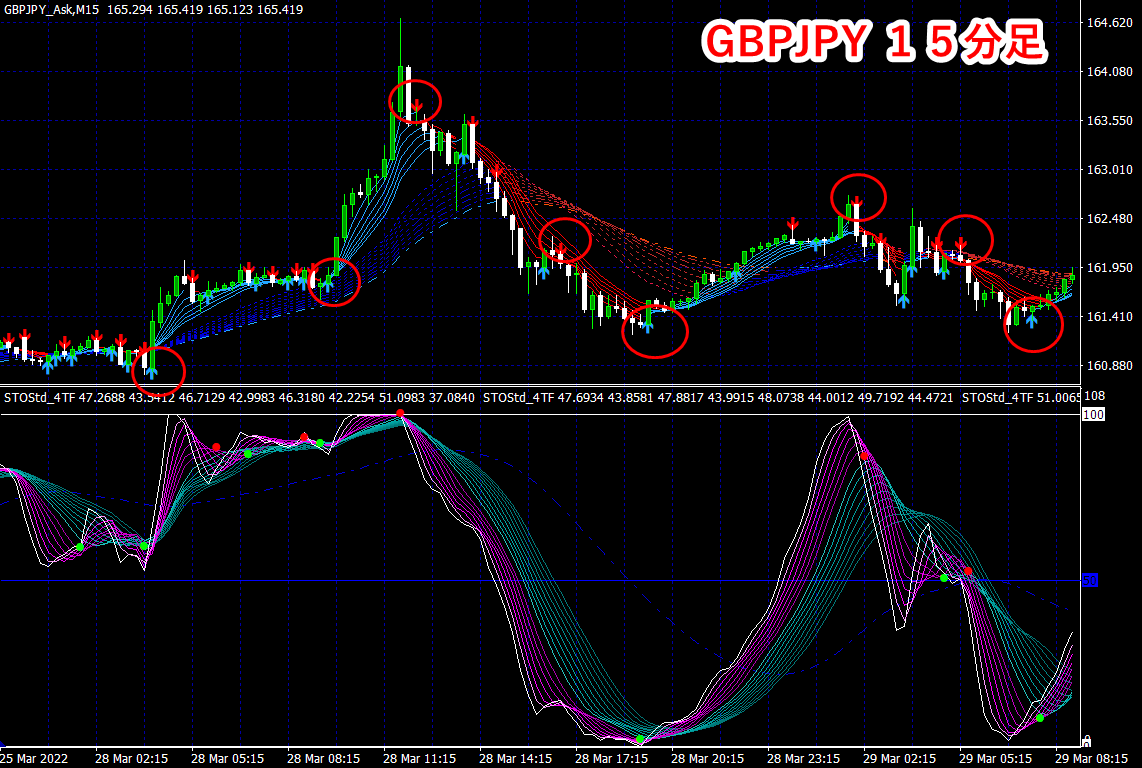Click the 108 indicator scale value
The image size is (1142, 768).
tap(1095, 396)
